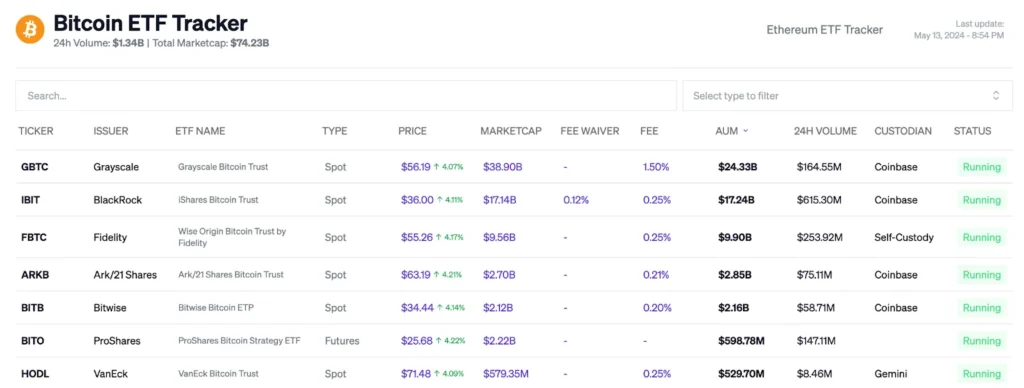Click BITB price $34.44

[417, 308]
